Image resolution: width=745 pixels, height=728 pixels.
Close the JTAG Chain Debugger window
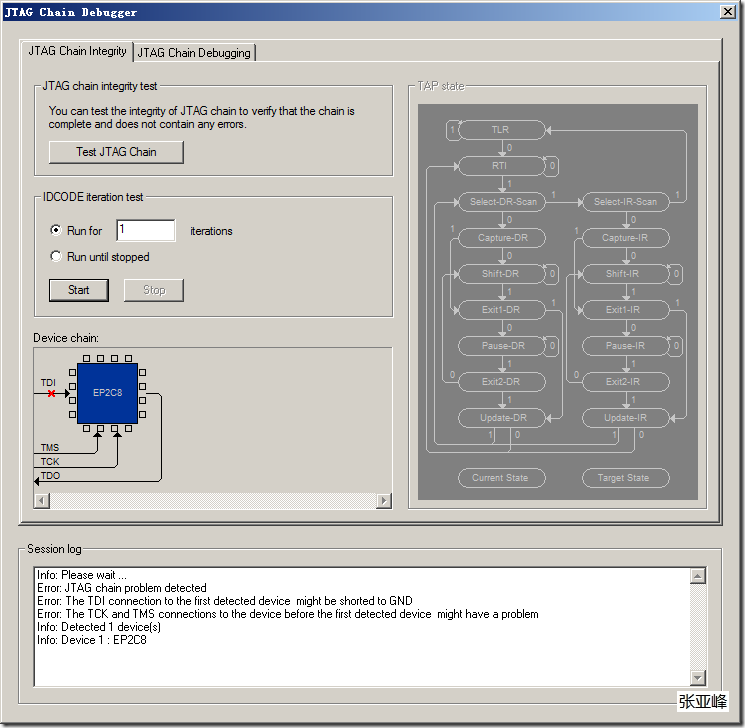727,12
